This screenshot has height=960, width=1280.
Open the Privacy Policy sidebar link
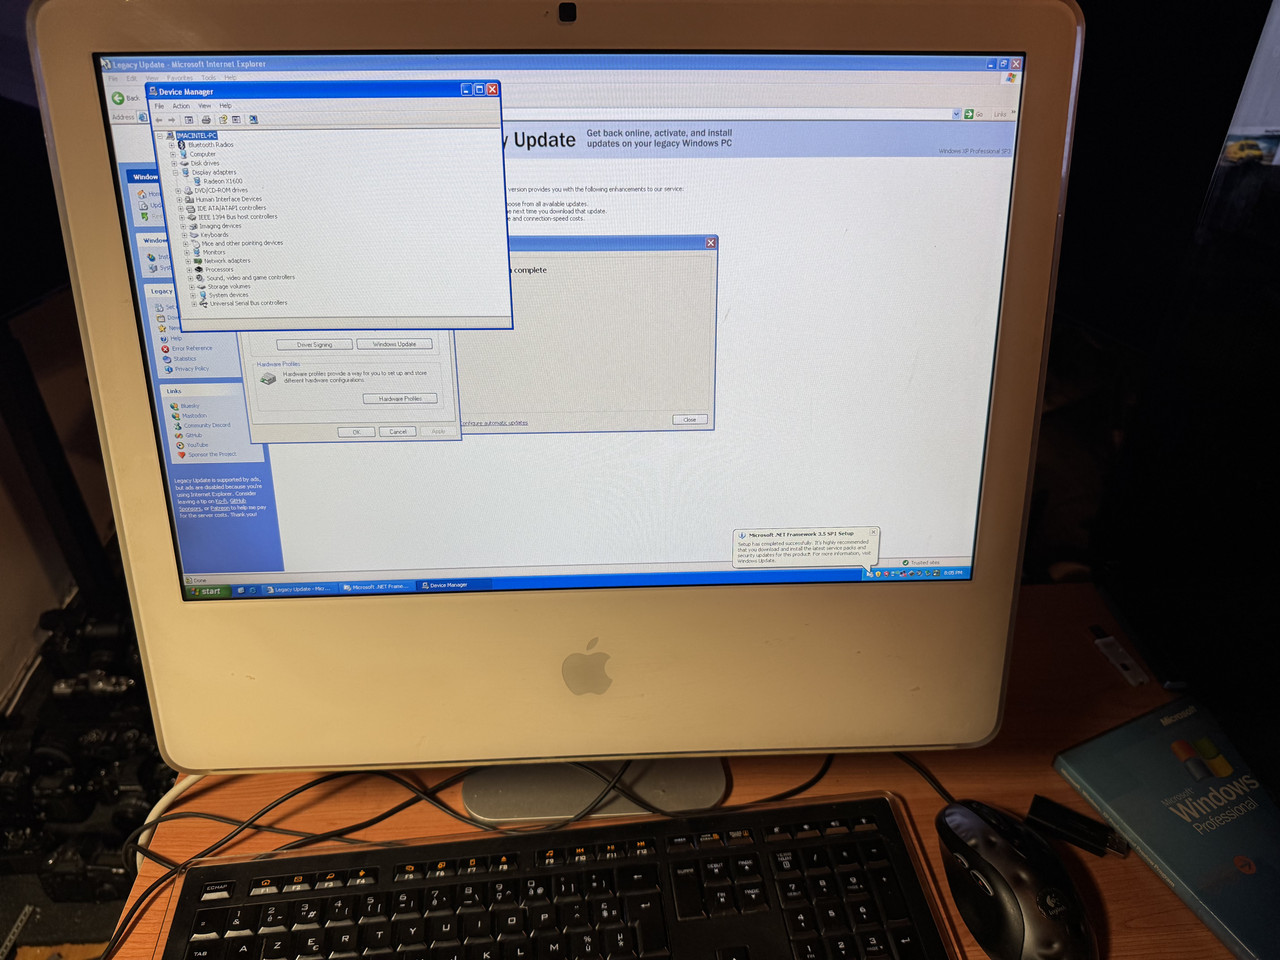point(192,369)
